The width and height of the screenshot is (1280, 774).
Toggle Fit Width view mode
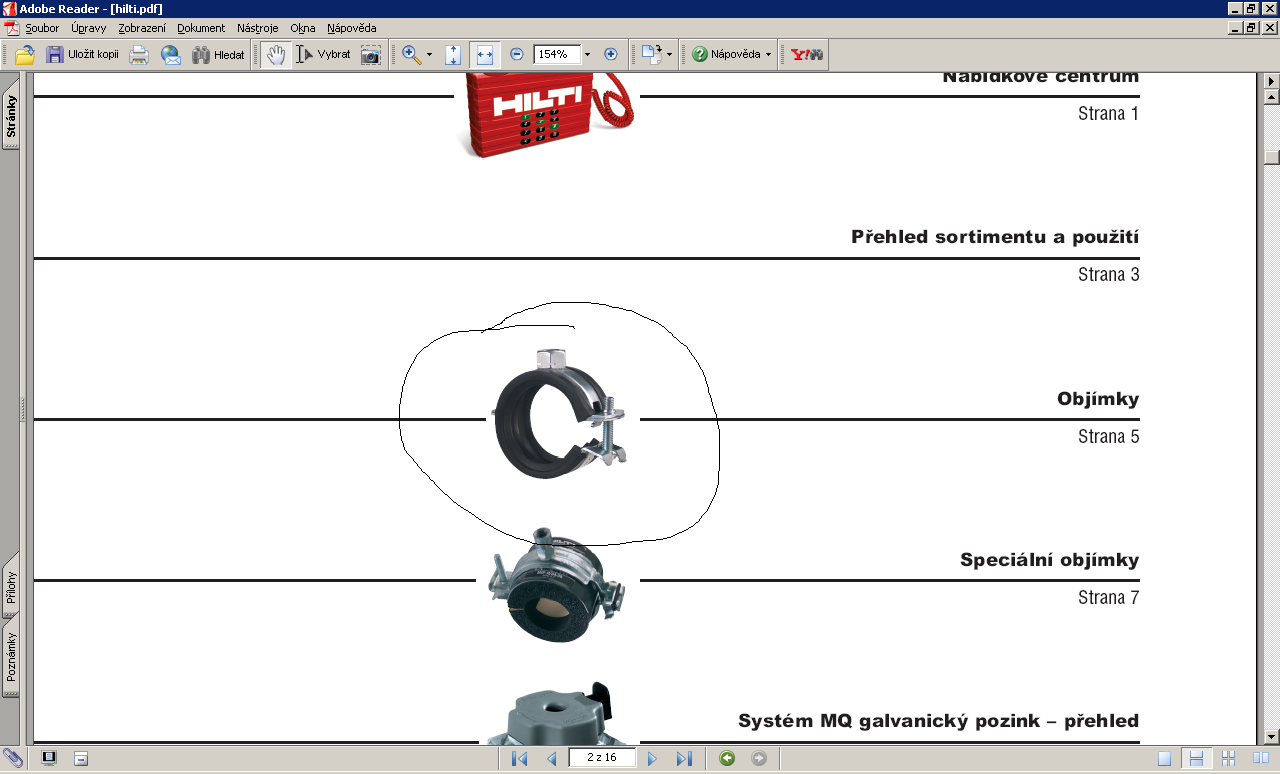coord(485,55)
